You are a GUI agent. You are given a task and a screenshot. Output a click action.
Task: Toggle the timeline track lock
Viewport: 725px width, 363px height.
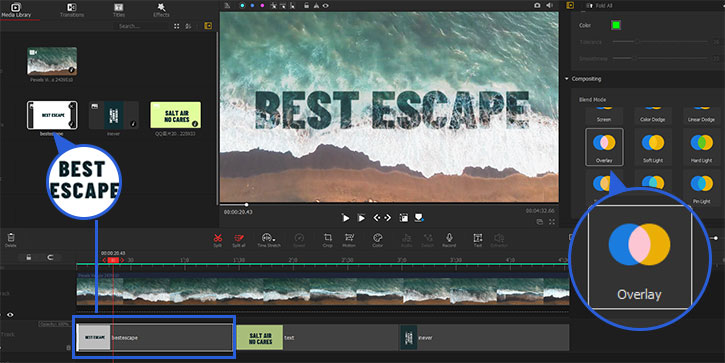(x=29, y=258)
